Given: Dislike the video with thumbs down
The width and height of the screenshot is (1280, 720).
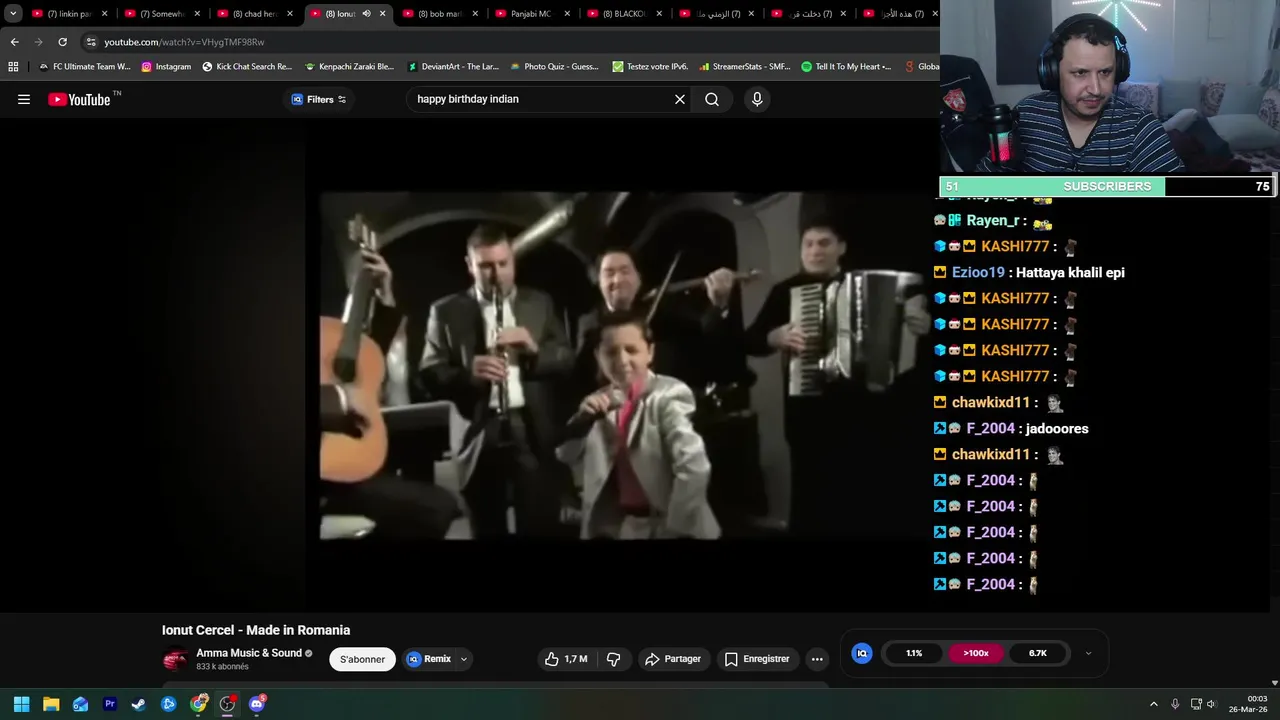Looking at the screenshot, I should point(614,659).
